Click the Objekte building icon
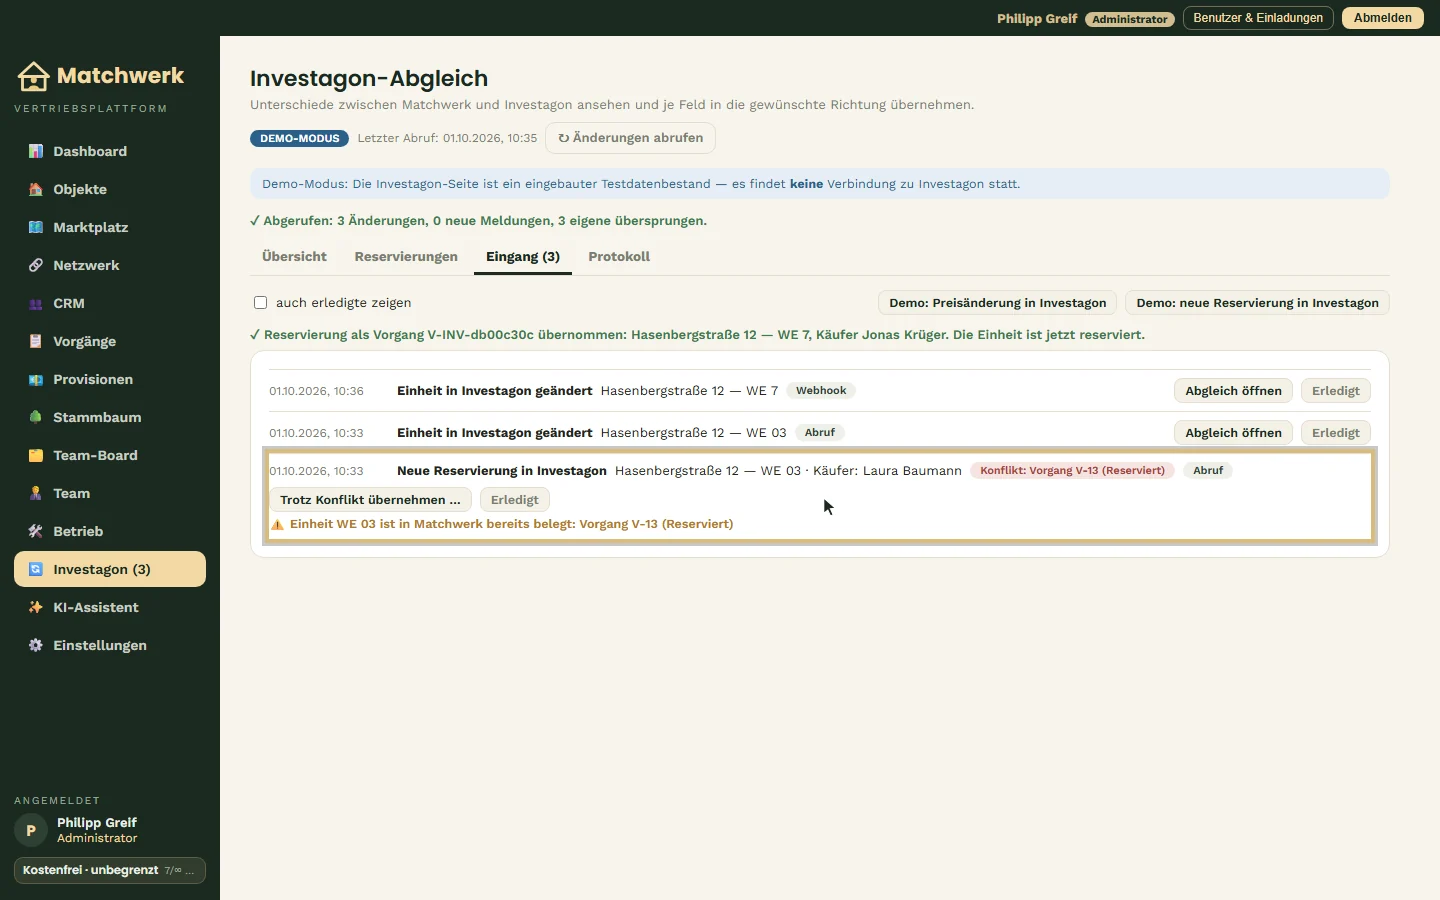Image resolution: width=1440 pixels, height=900 pixels. (36, 189)
